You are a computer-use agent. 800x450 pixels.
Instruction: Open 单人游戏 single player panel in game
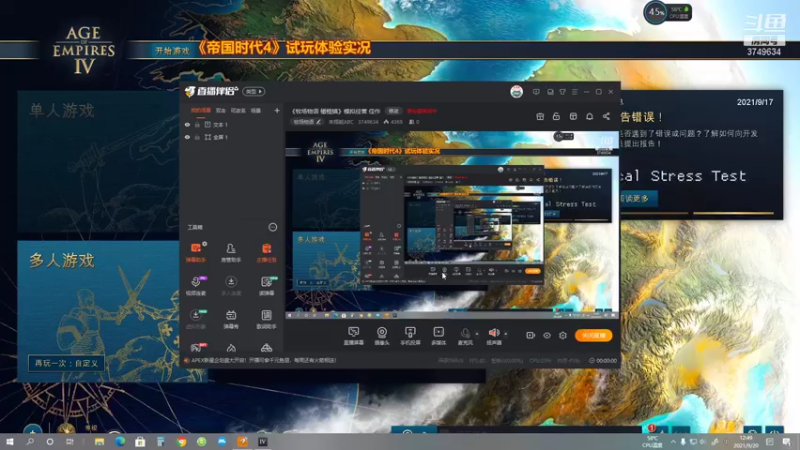coord(98,161)
